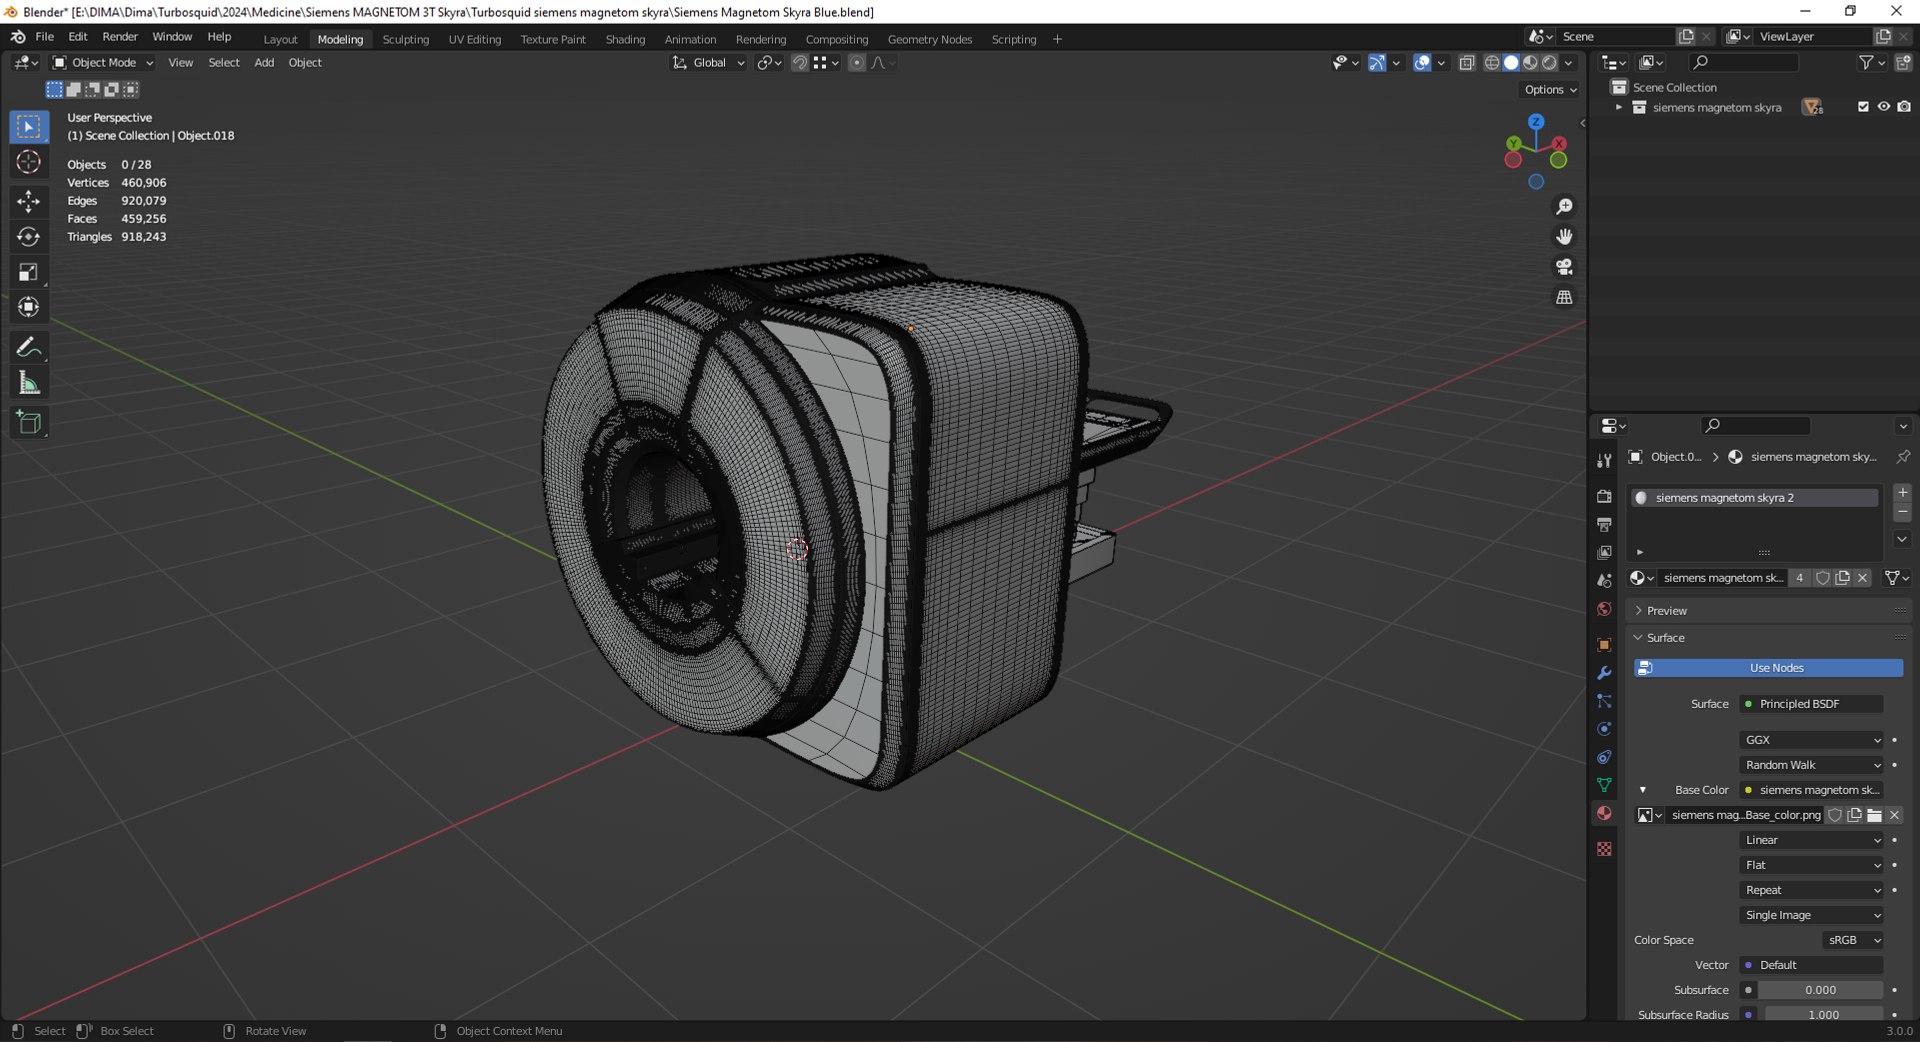
Task: Hide siemens magnetom skyra collection in viewport
Action: click(x=1883, y=107)
